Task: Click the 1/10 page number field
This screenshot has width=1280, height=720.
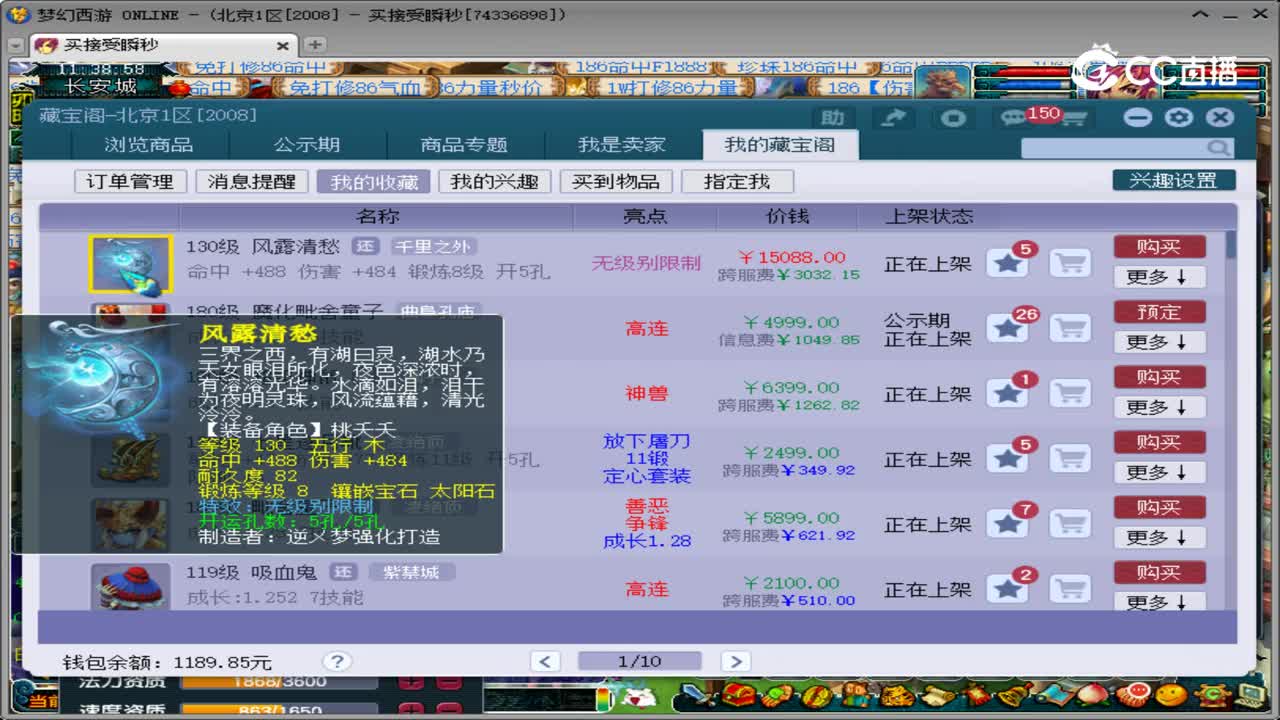Action: pyautogui.click(x=639, y=661)
